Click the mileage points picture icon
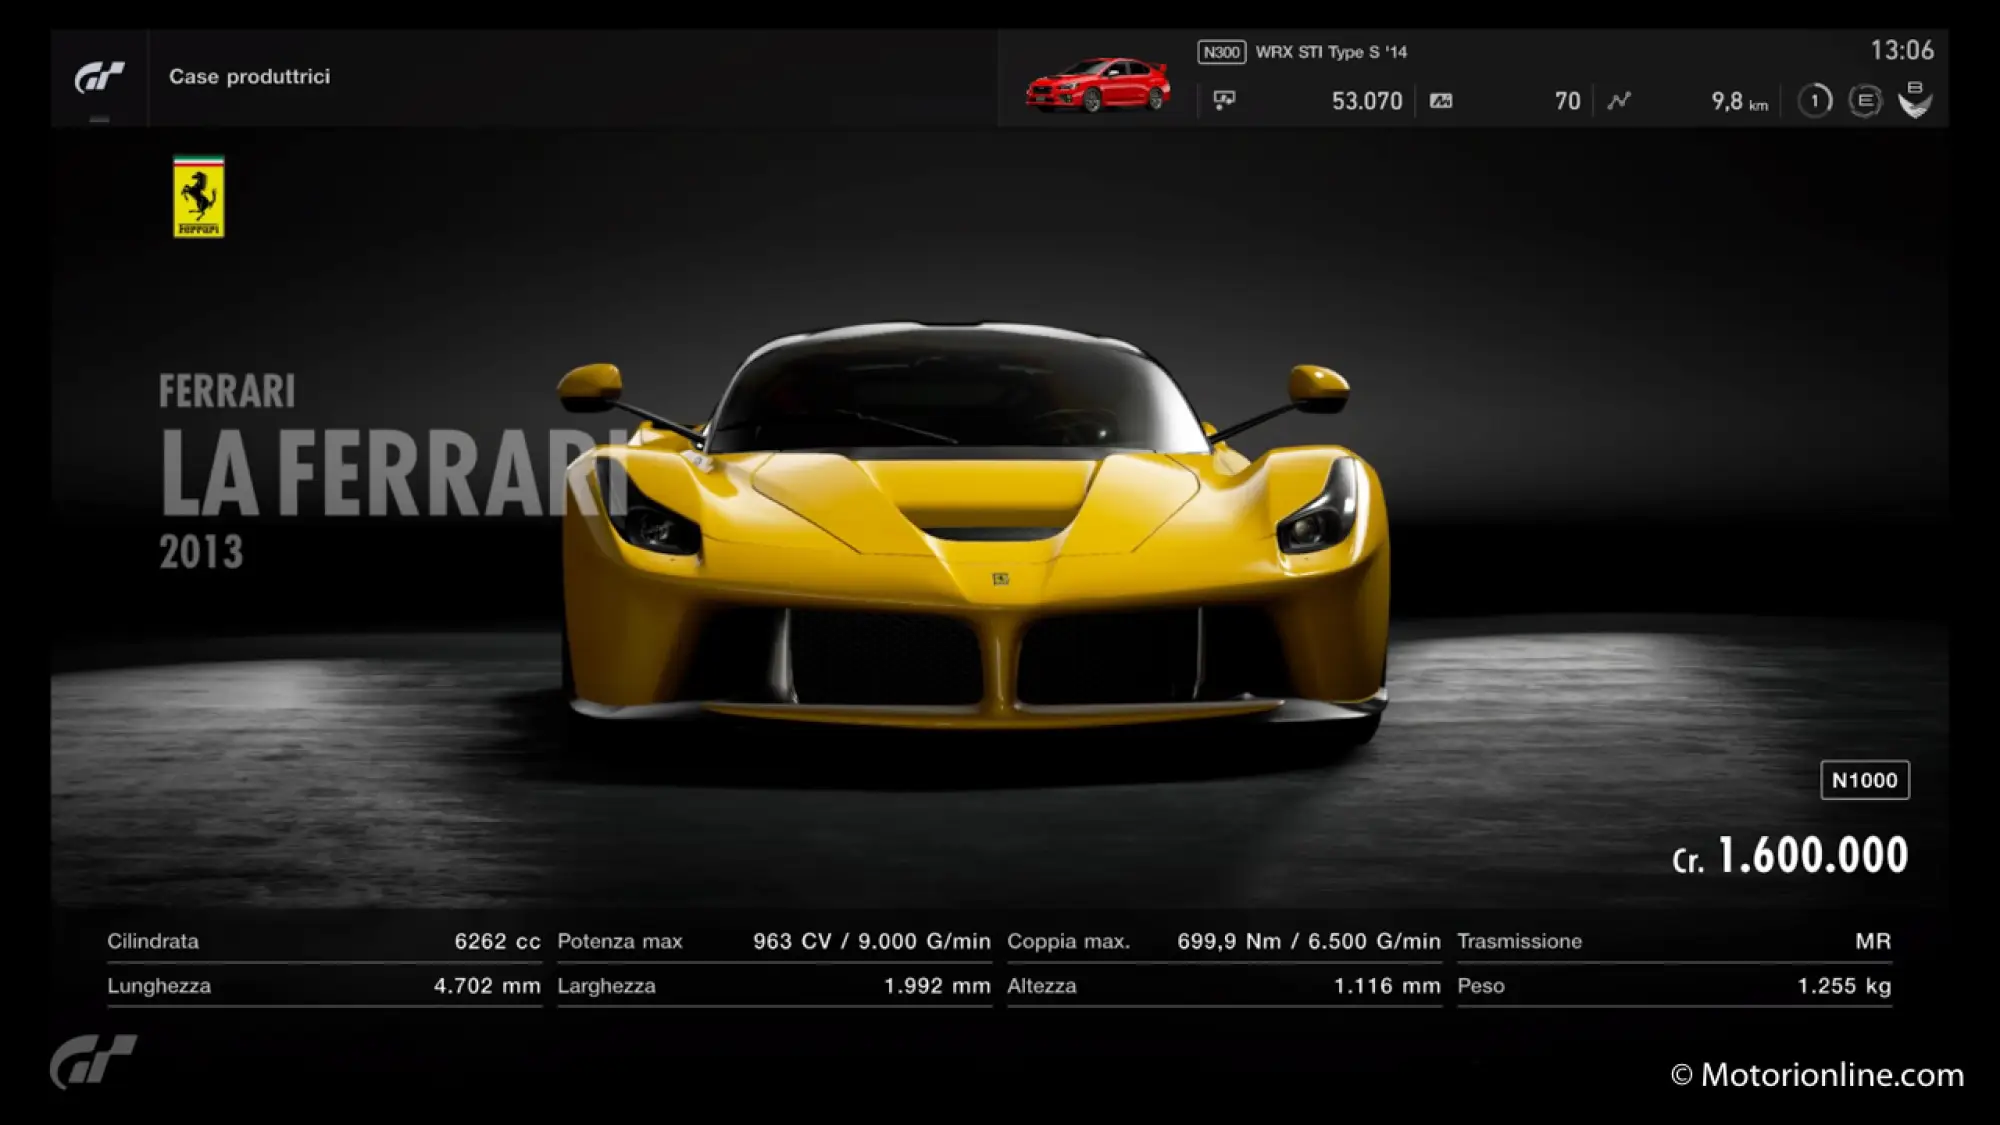2000x1125 pixels. pyautogui.click(x=1441, y=101)
